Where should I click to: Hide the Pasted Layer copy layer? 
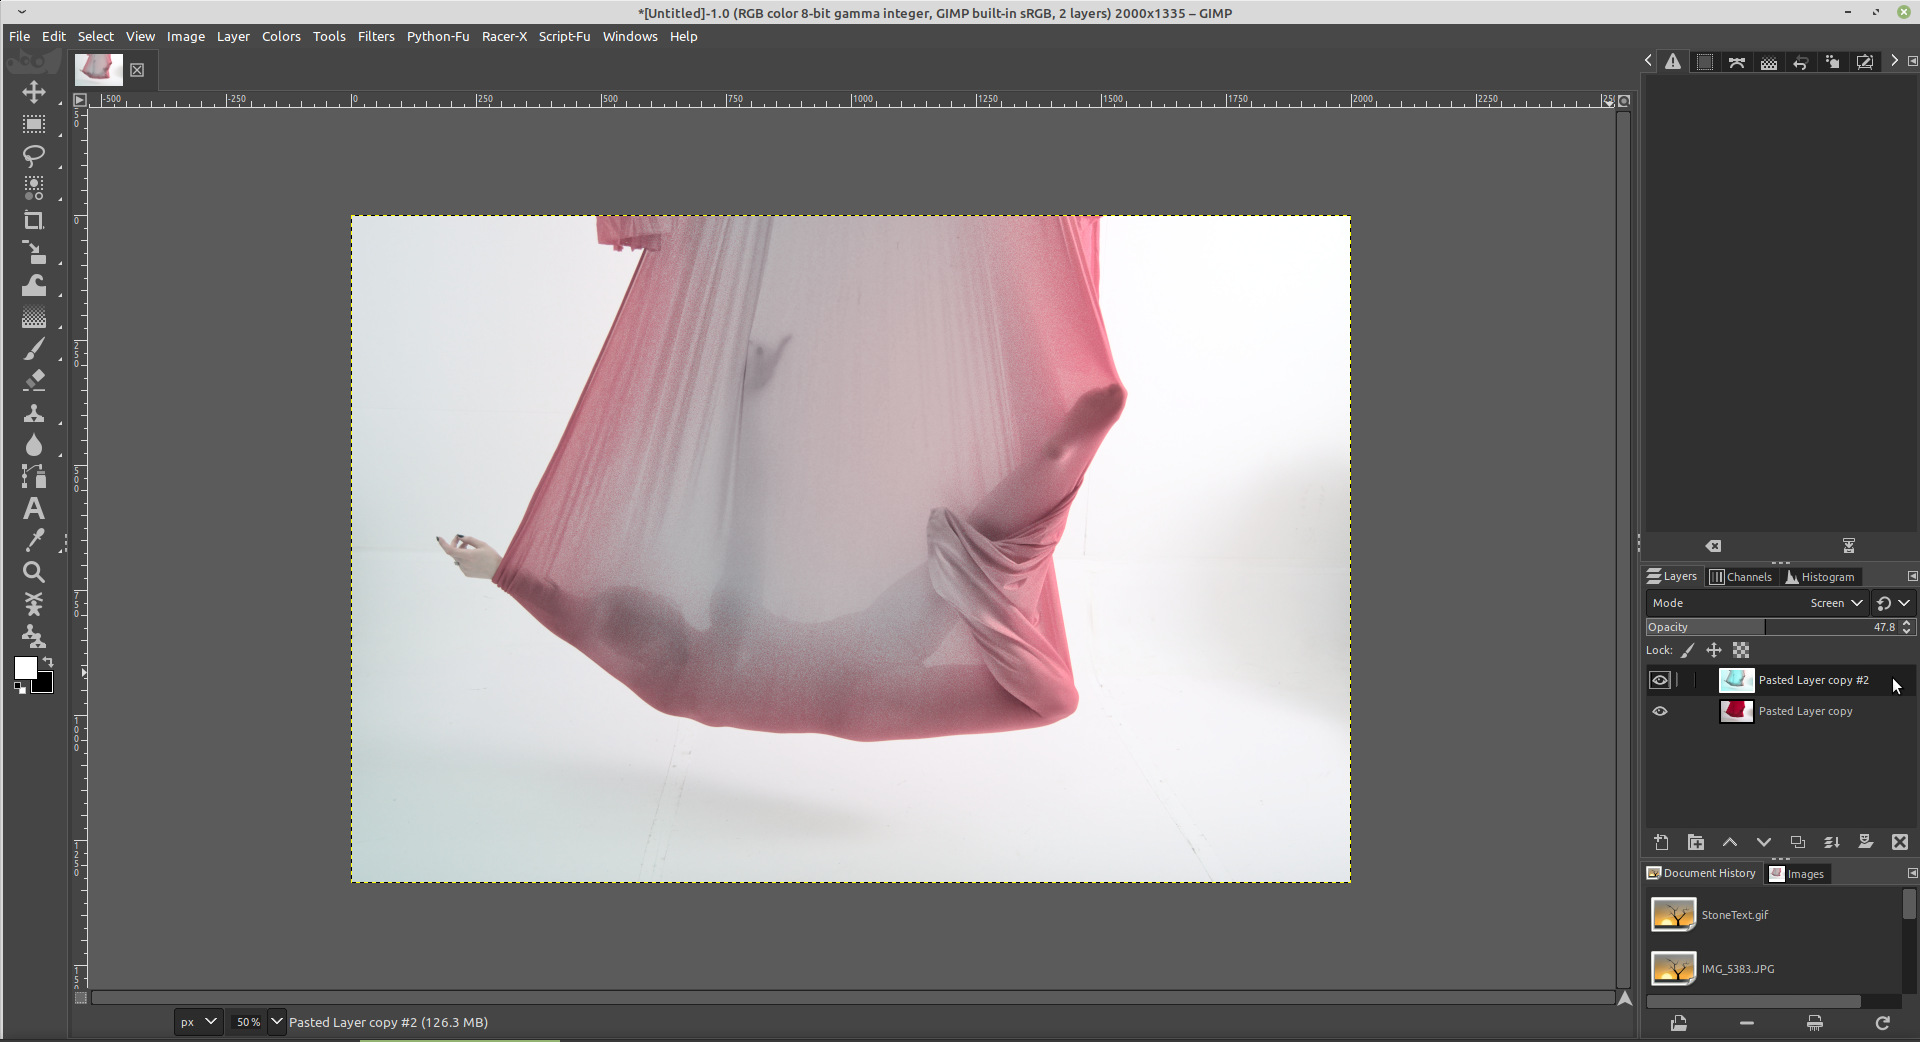(1660, 711)
